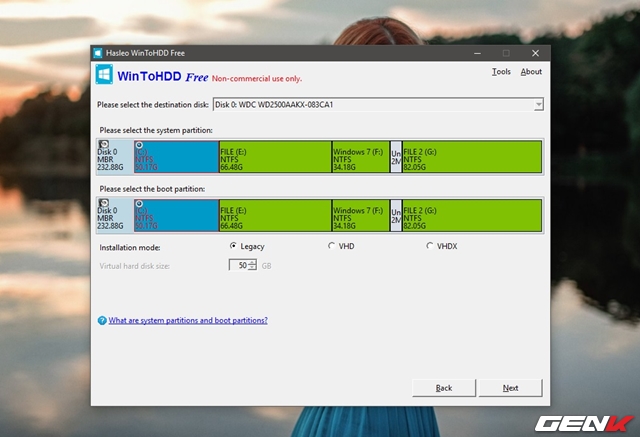Click 'Please select the system partition:' label
The width and height of the screenshot is (640, 437).
tap(156, 130)
